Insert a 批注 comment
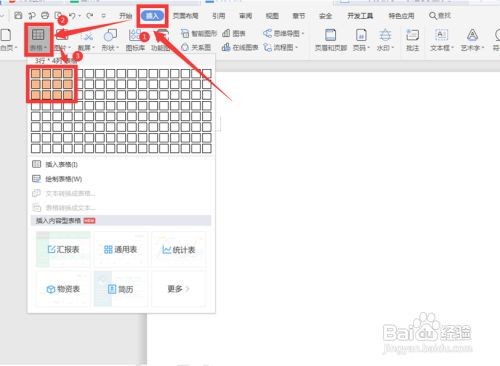This screenshot has height=366, width=500. [x=412, y=40]
